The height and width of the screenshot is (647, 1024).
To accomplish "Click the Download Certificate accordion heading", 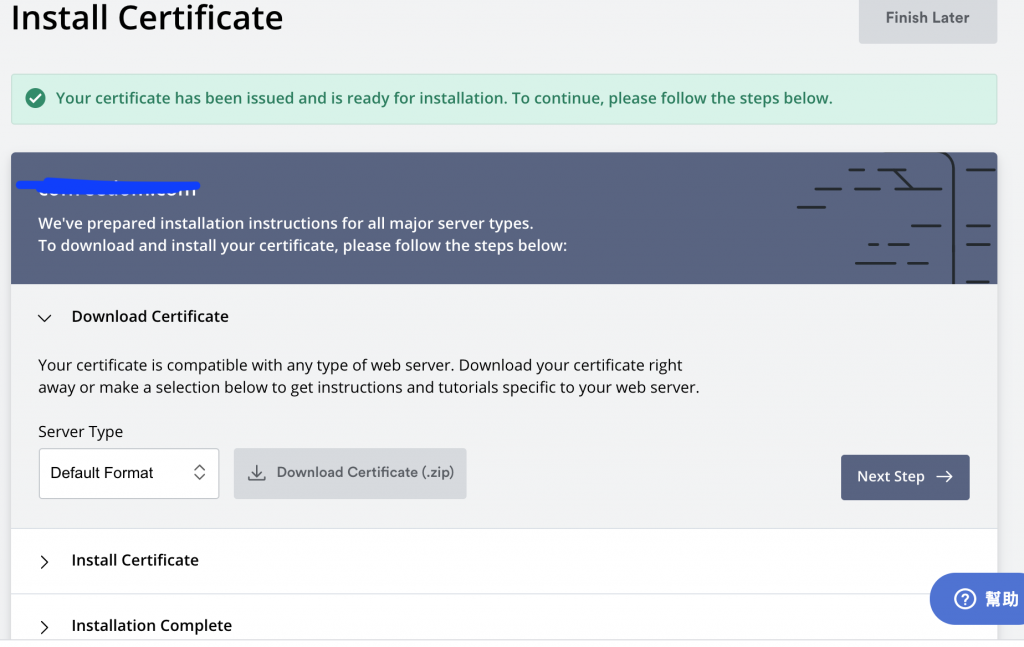I will (x=150, y=316).
